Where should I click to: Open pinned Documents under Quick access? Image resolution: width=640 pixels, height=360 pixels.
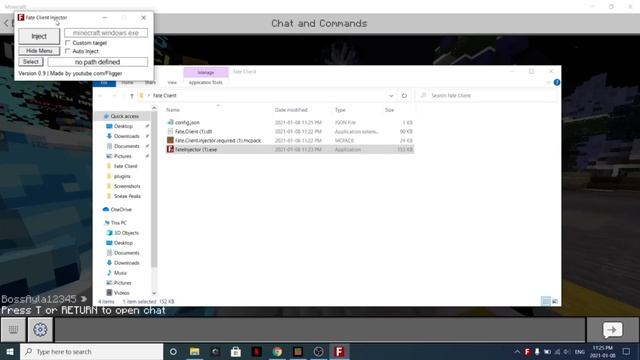click(126, 146)
